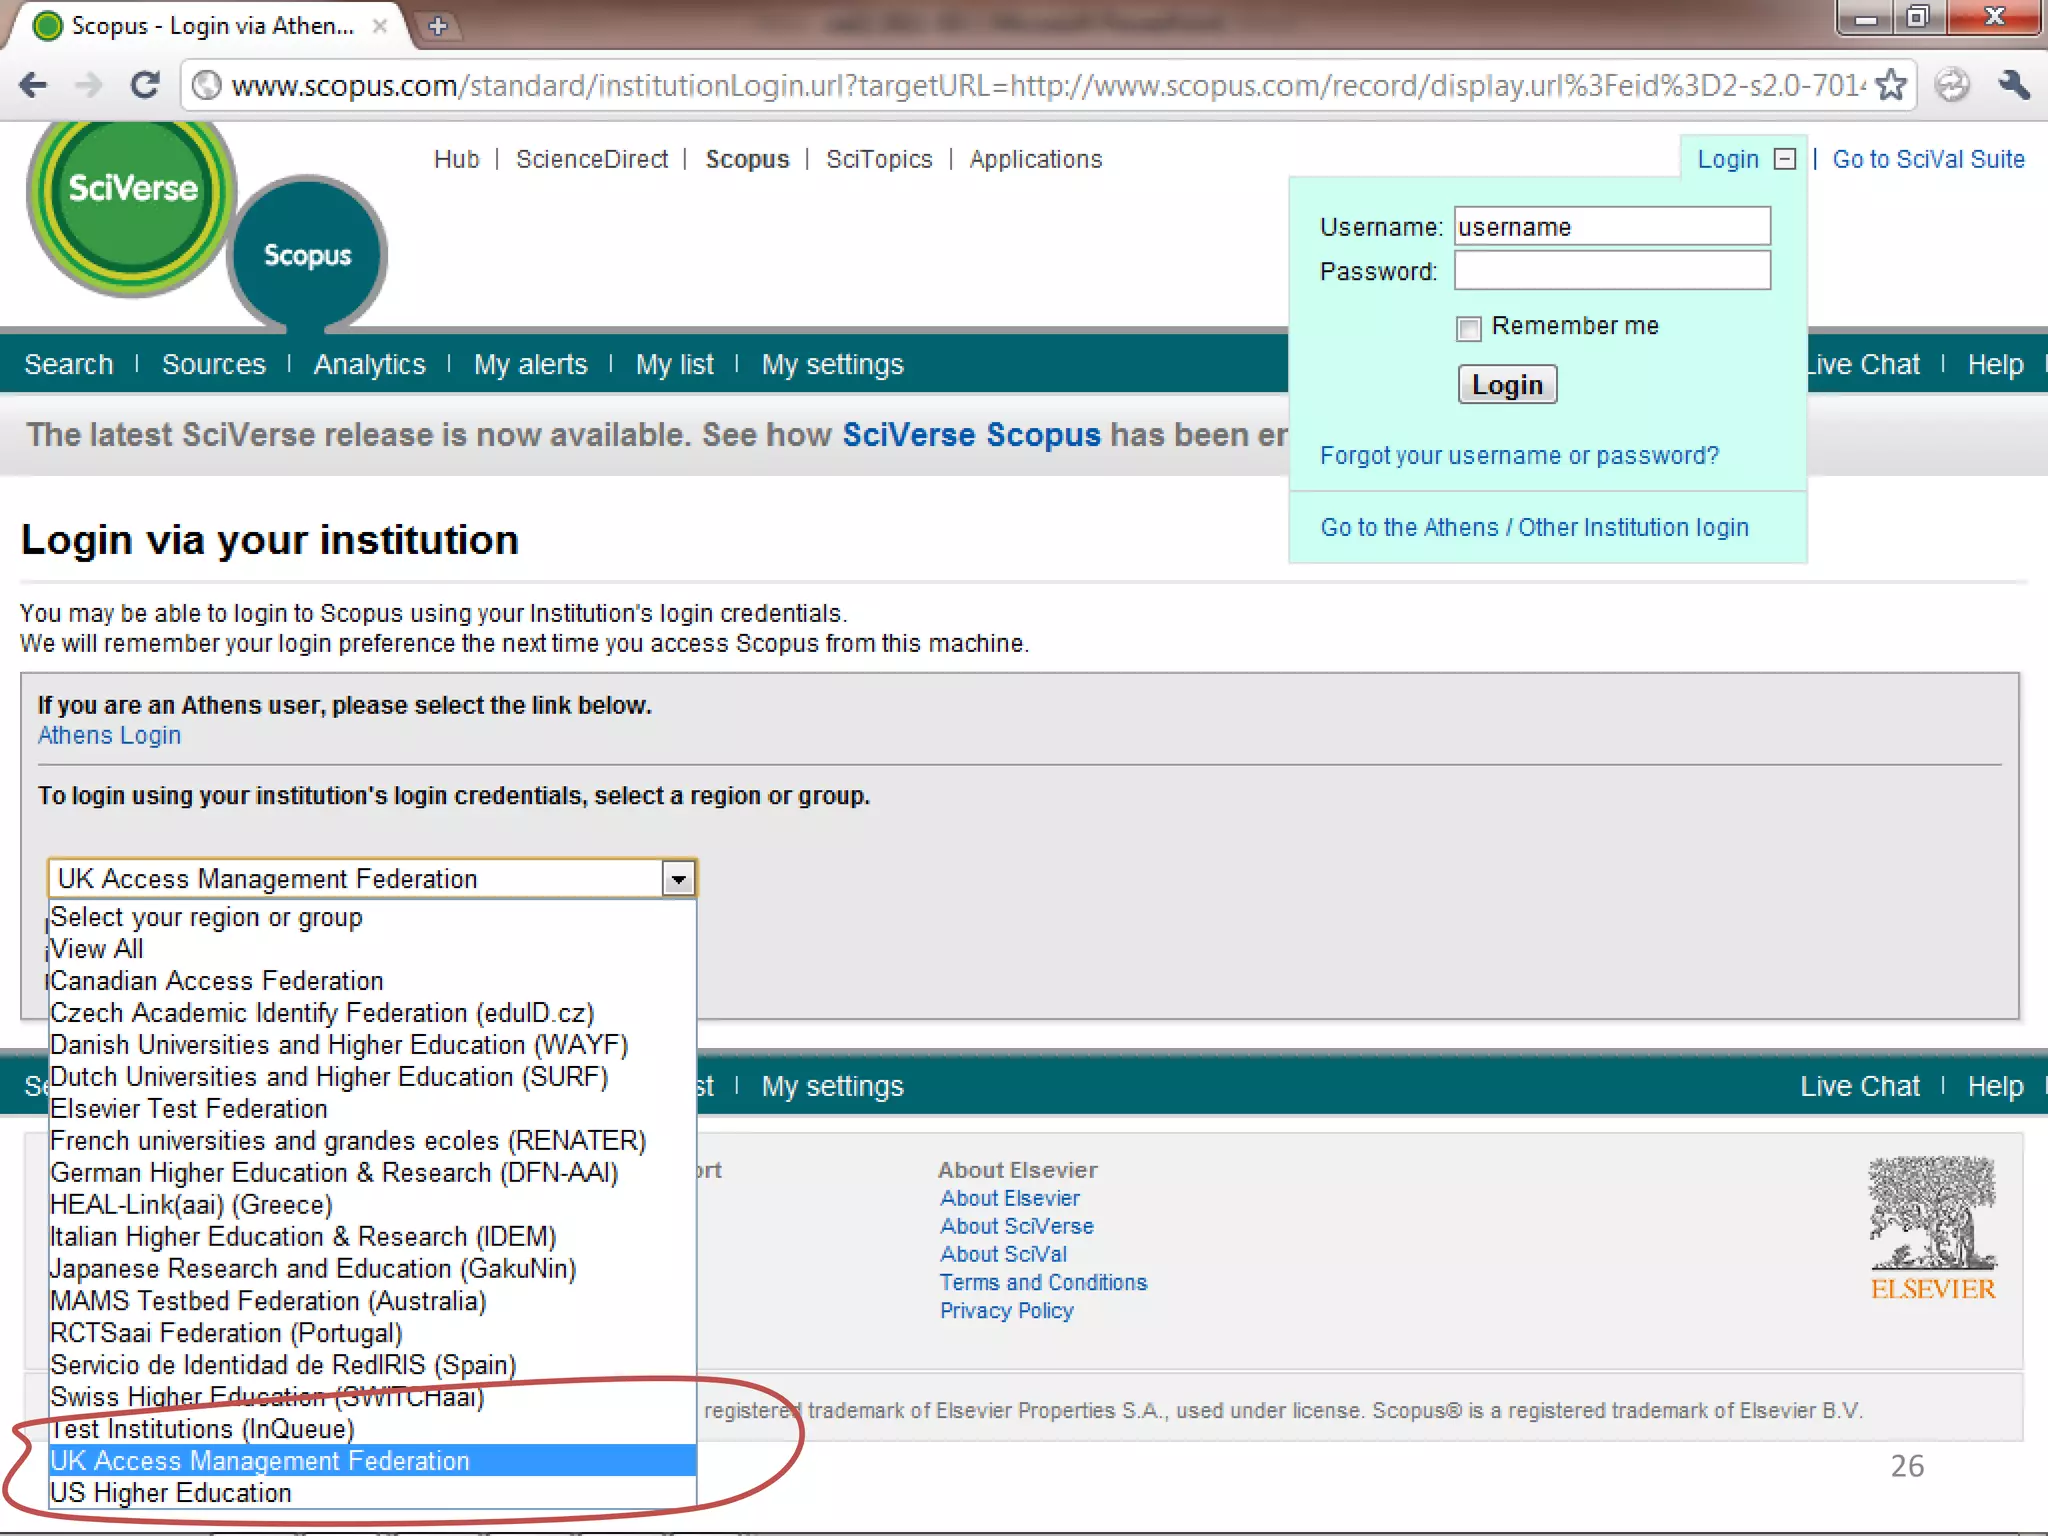Collapse the Login panel with the minus icon

tap(1785, 159)
